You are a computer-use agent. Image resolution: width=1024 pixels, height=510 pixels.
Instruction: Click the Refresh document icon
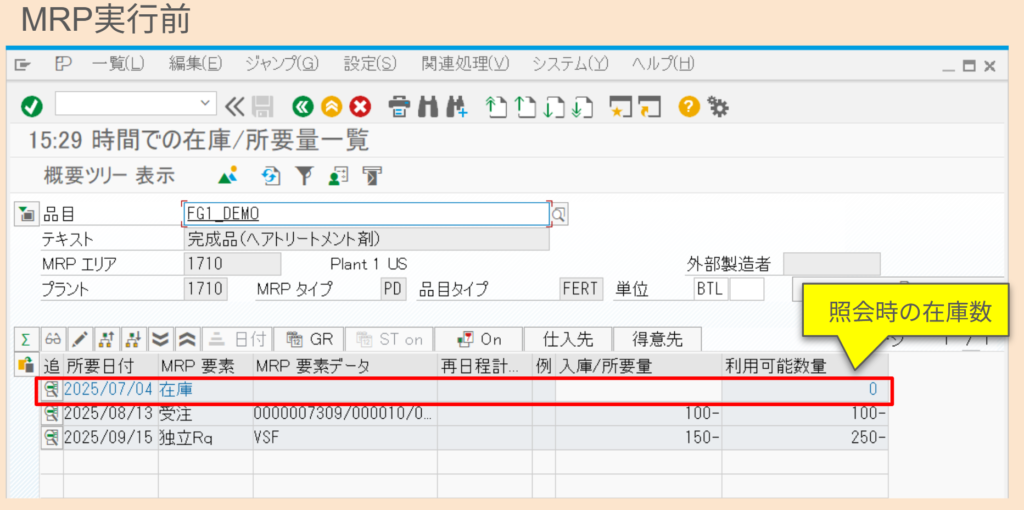(270, 175)
